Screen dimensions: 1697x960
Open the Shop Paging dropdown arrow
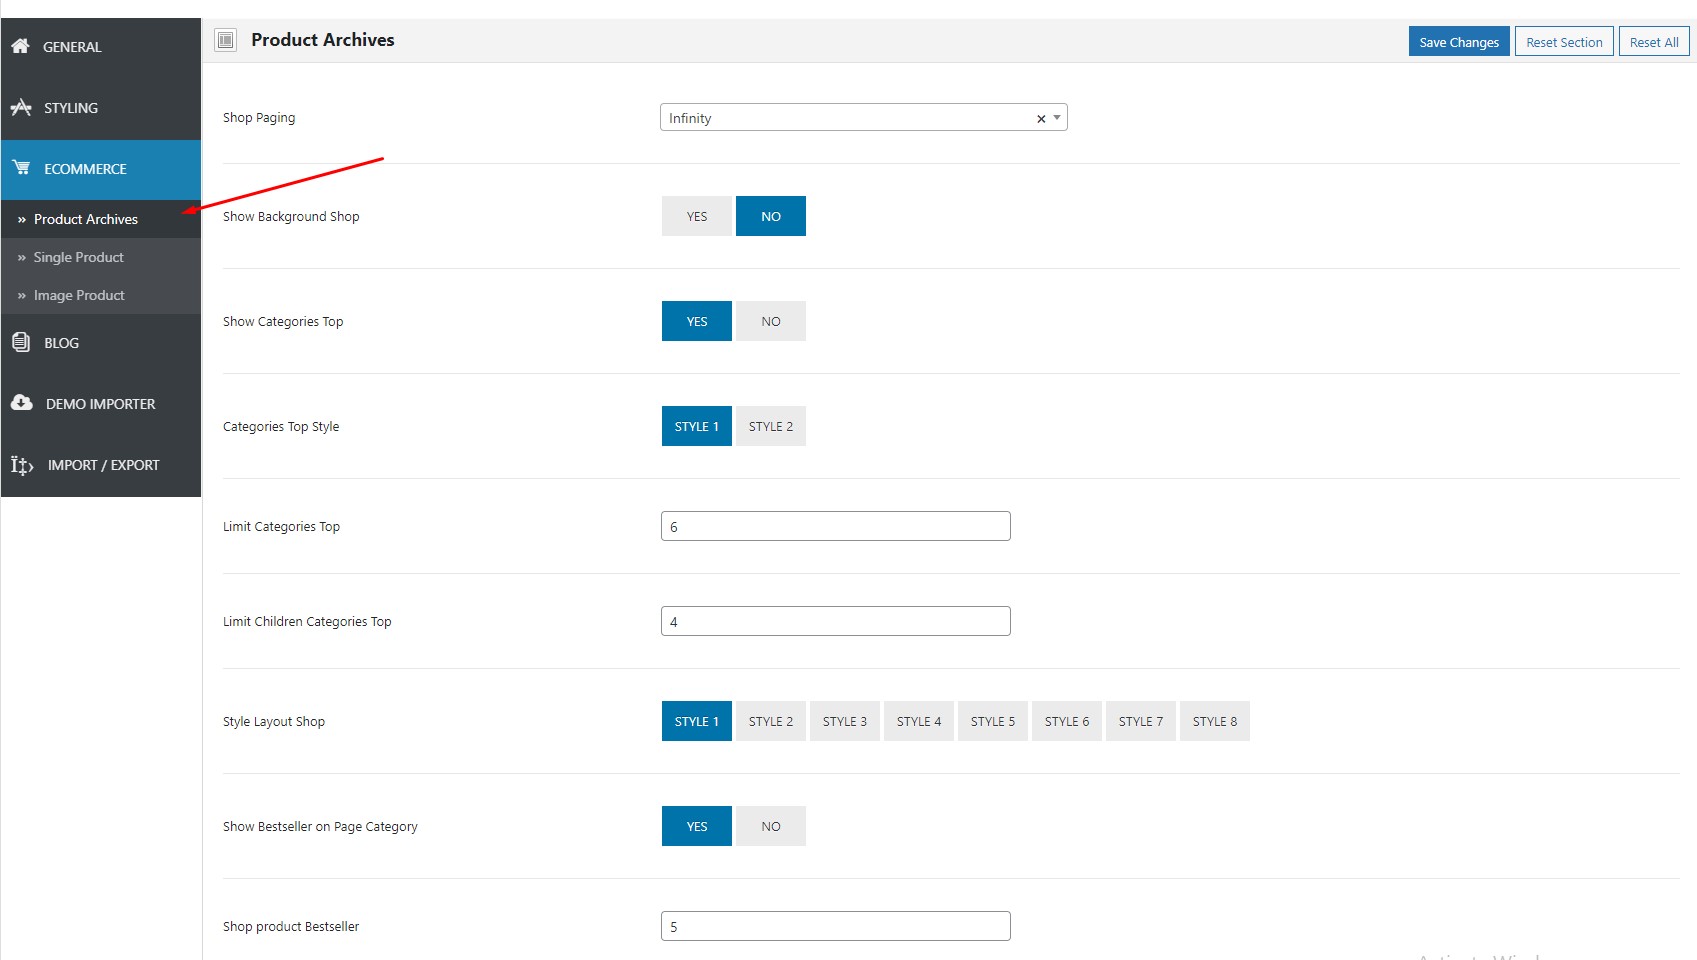click(x=1057, y=118)
